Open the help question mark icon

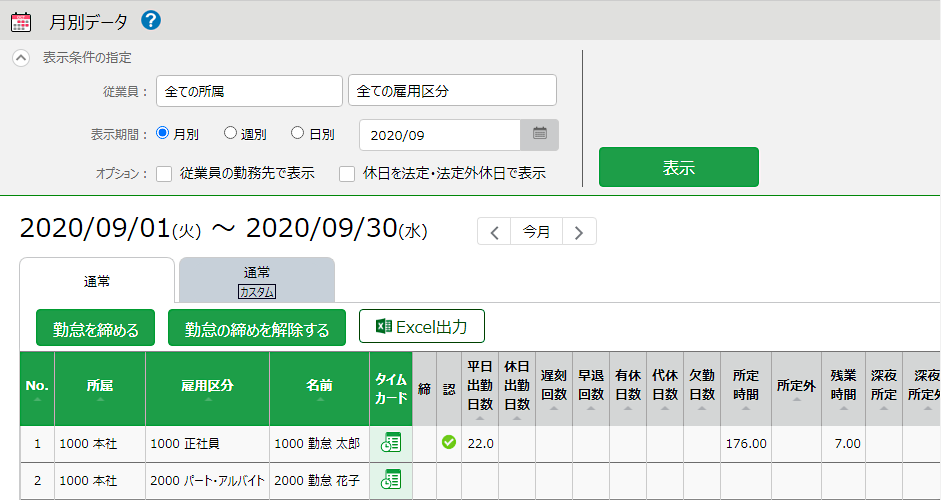coord(151,21)
